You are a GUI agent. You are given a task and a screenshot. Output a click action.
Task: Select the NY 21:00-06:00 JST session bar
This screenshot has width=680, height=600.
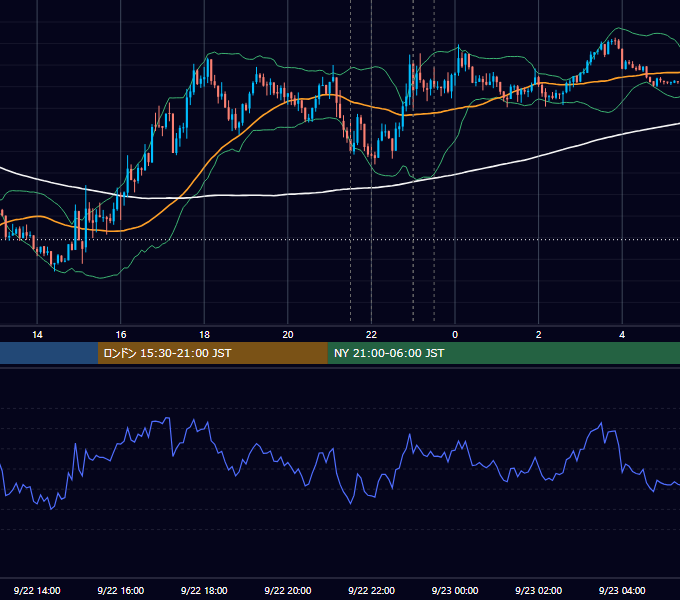tap(503, 353)
